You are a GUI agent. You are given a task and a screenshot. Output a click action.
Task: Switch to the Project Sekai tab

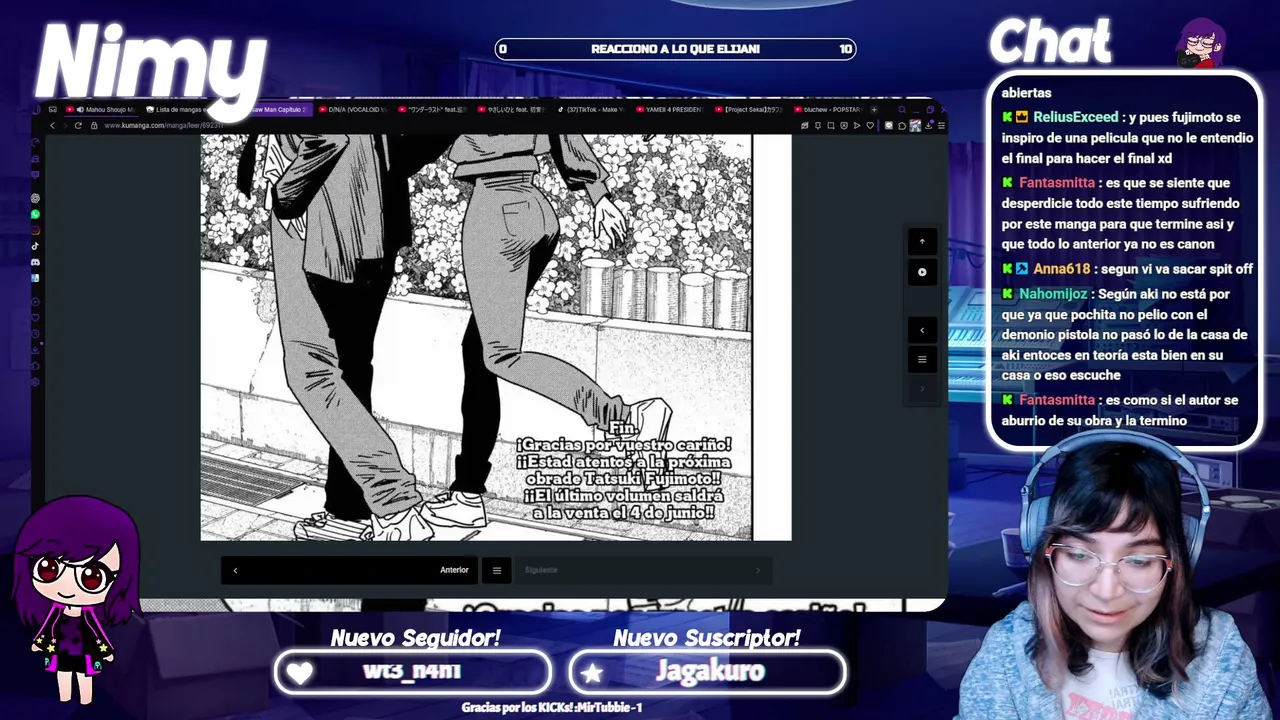[x=750, y=109]
